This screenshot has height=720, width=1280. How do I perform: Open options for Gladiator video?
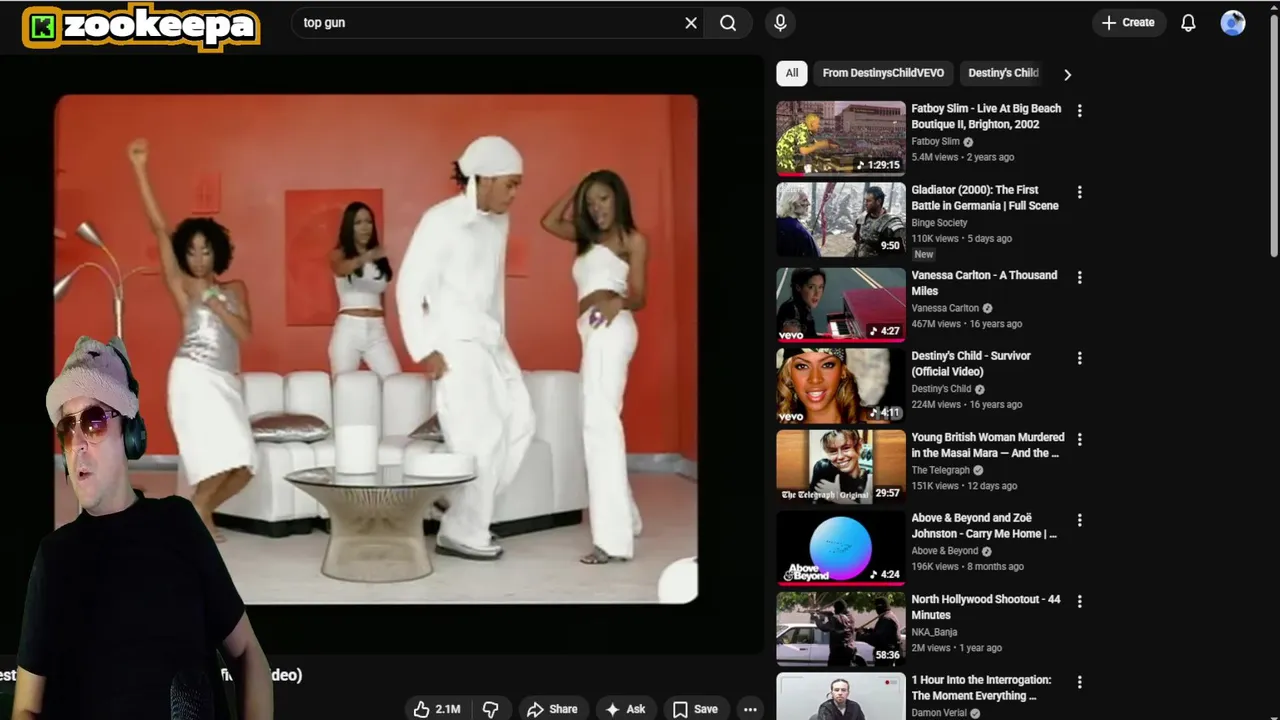pos(1079,192)
